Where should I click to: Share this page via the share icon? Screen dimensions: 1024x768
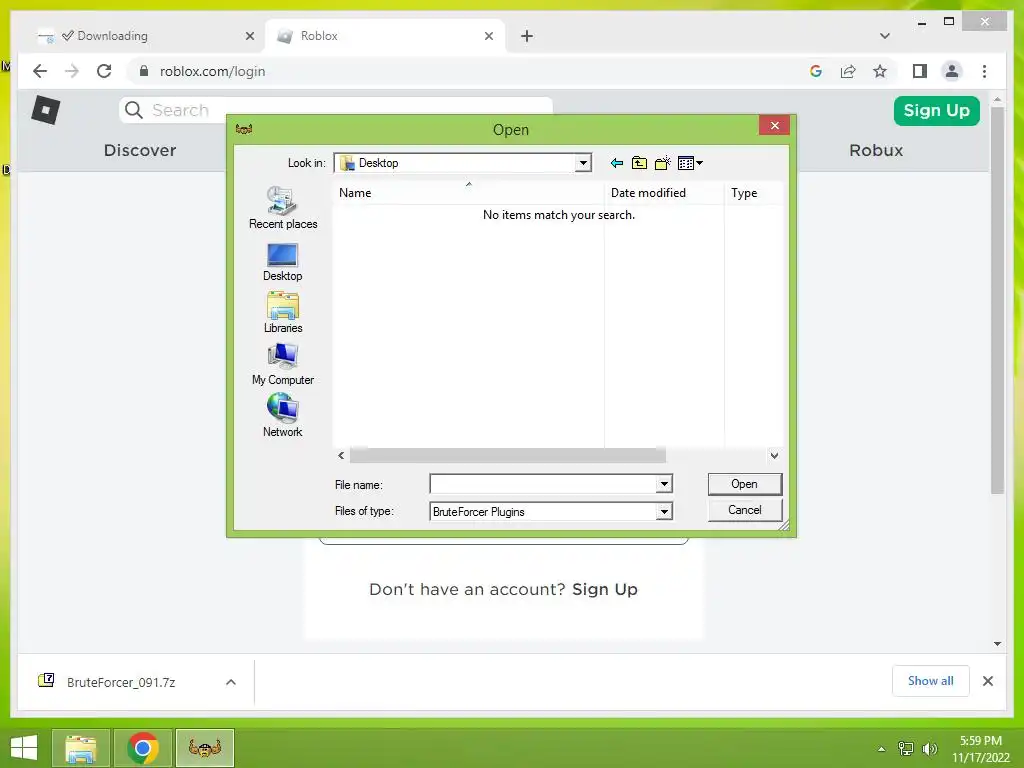click(x=848, y=71)
